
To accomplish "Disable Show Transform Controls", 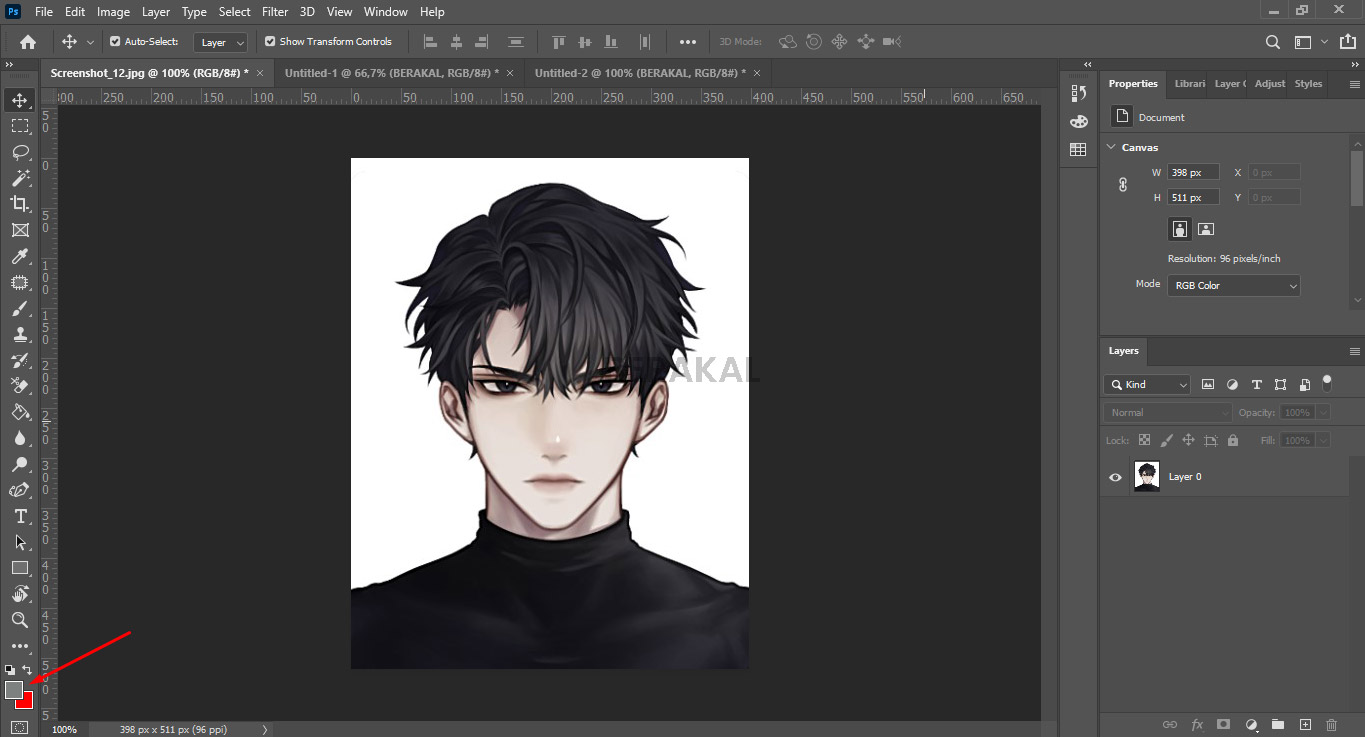I will [268, 42].
